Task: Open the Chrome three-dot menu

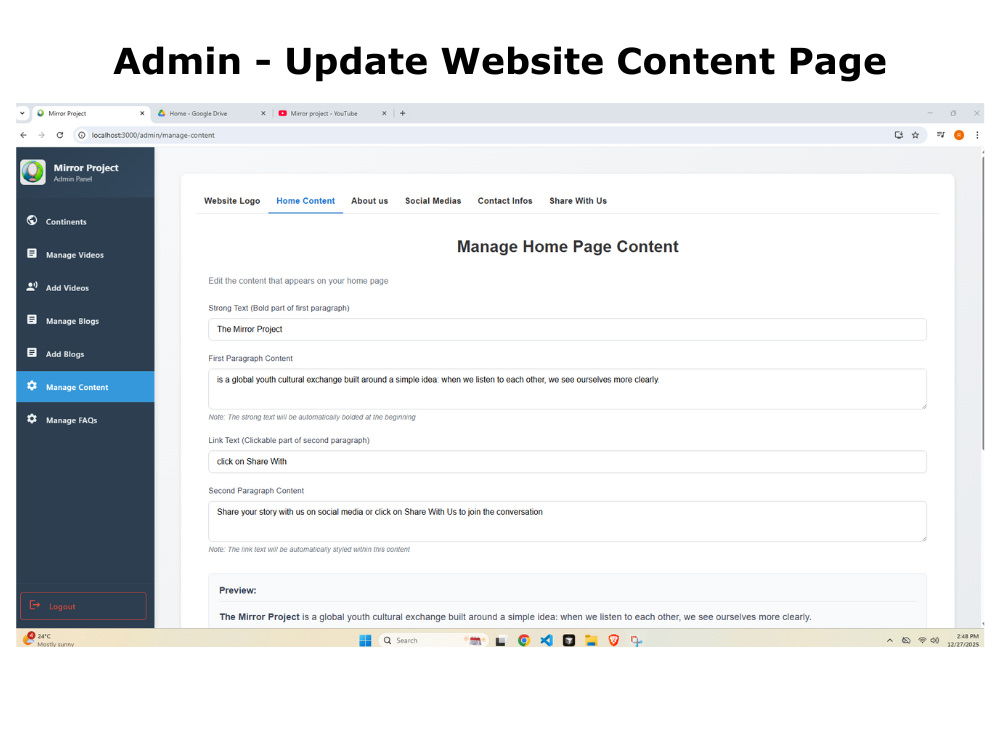Action: 977,135
